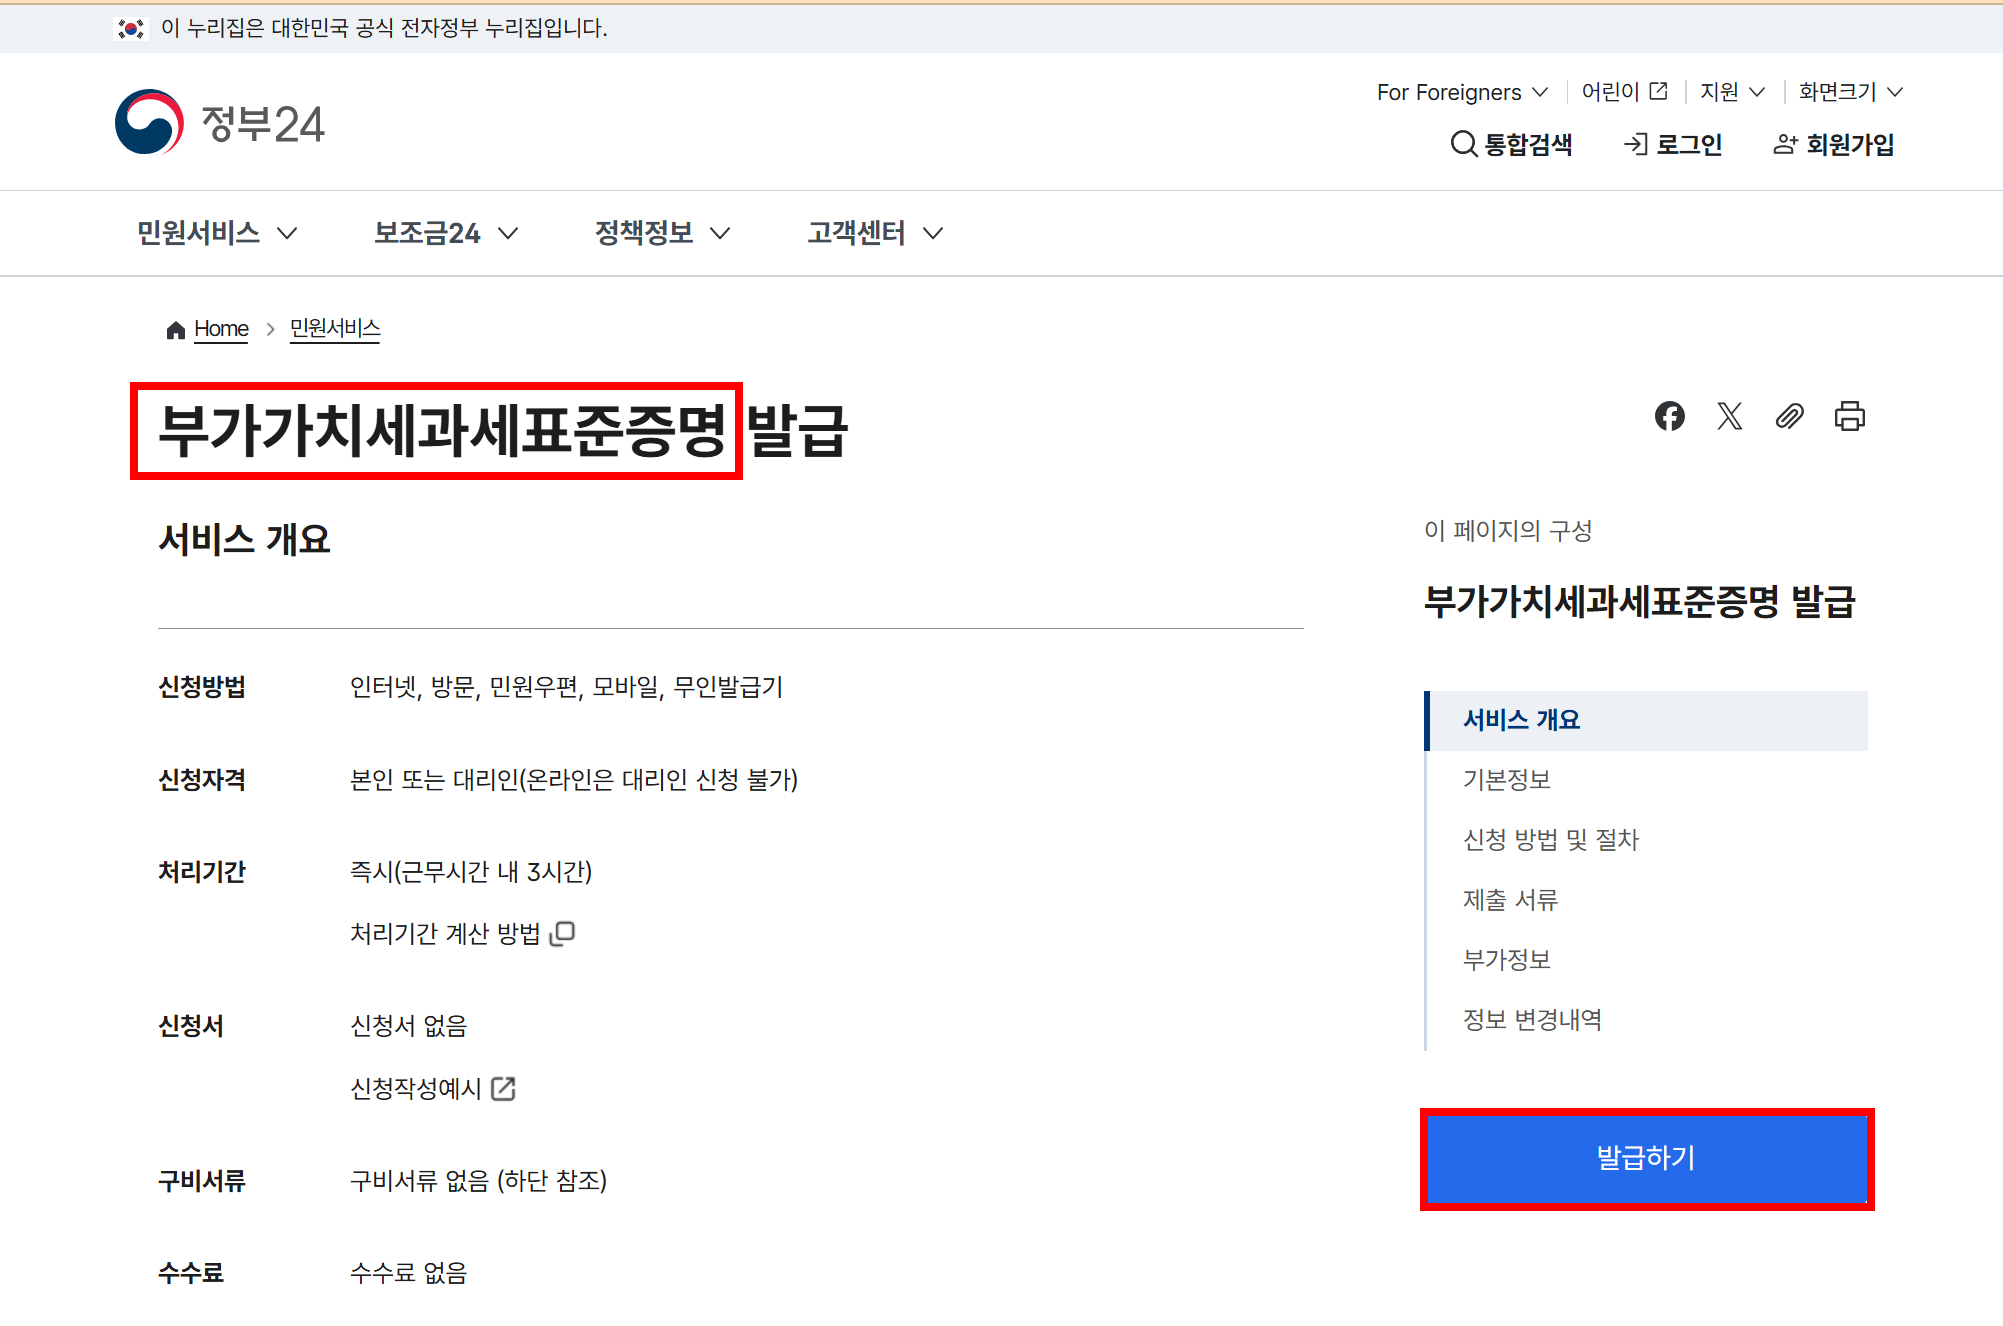This screenshot has width=2003, height=1326.
Task: Click the 로그인 login link
Action: click(1673, 144)
